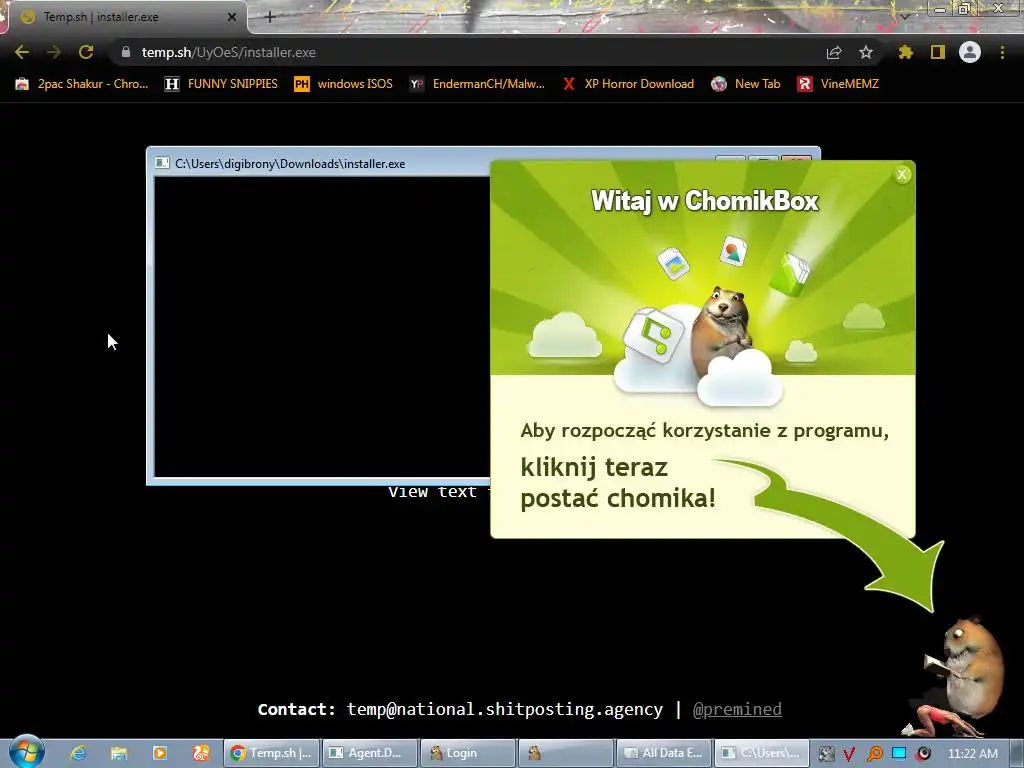Viewport: 1024px width, 768px height.
Task: Open the VineMEMZ bookmark
Action: point(838,84)
